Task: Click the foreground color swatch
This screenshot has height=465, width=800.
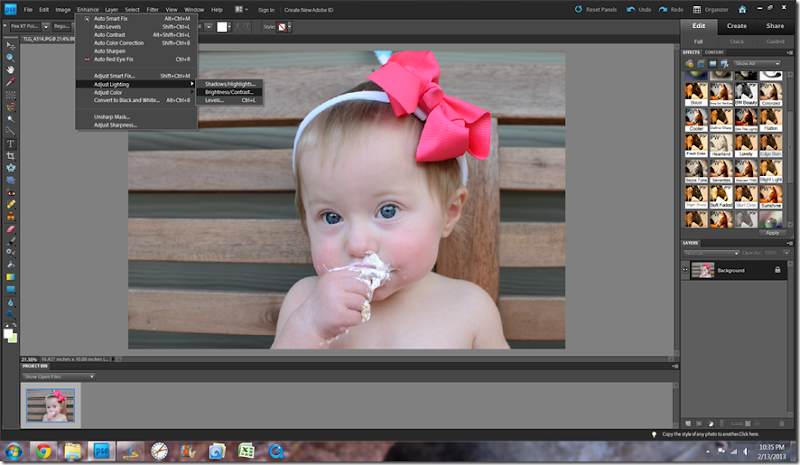Action: pos(8,334)
